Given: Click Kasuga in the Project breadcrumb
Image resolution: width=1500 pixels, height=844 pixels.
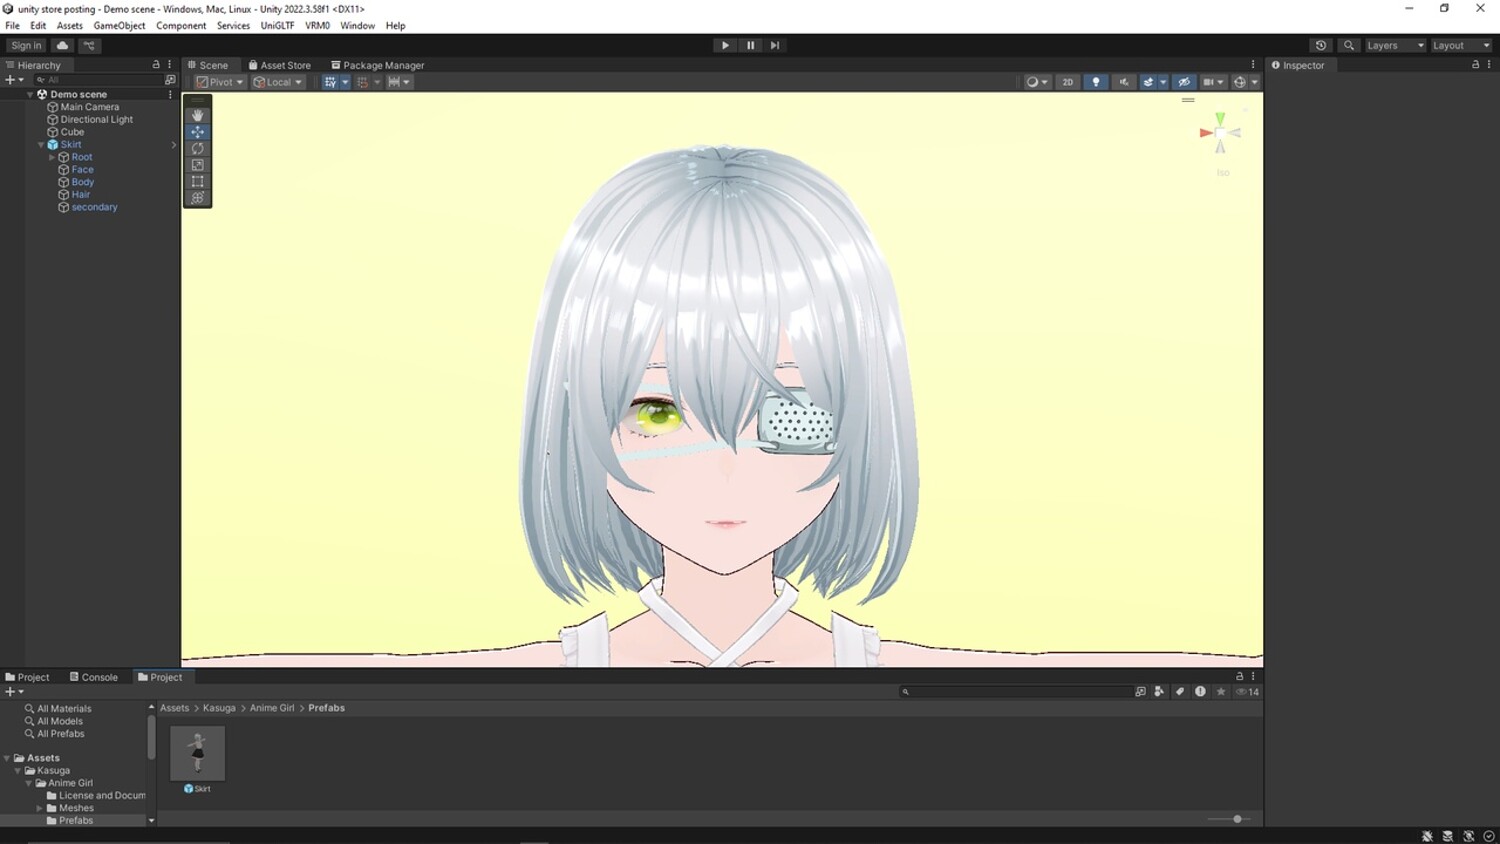Looking at the screenshot, I should 219,708.
